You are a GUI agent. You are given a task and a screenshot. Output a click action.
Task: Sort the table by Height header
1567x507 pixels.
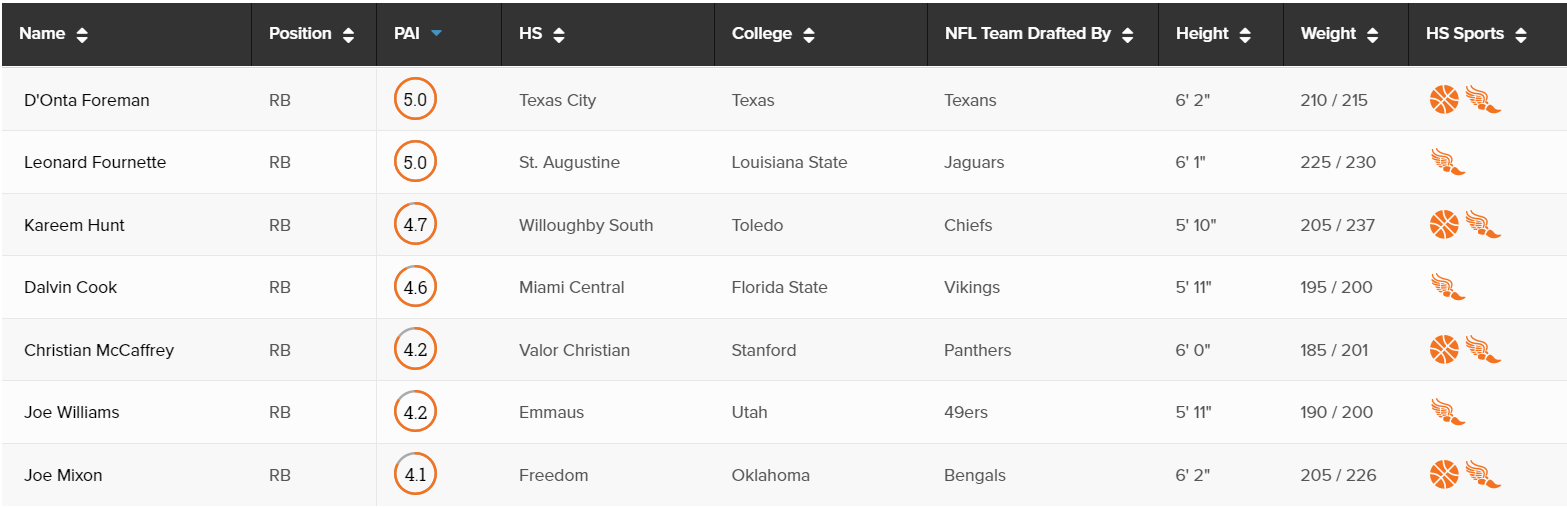(x=1214, y=34)
